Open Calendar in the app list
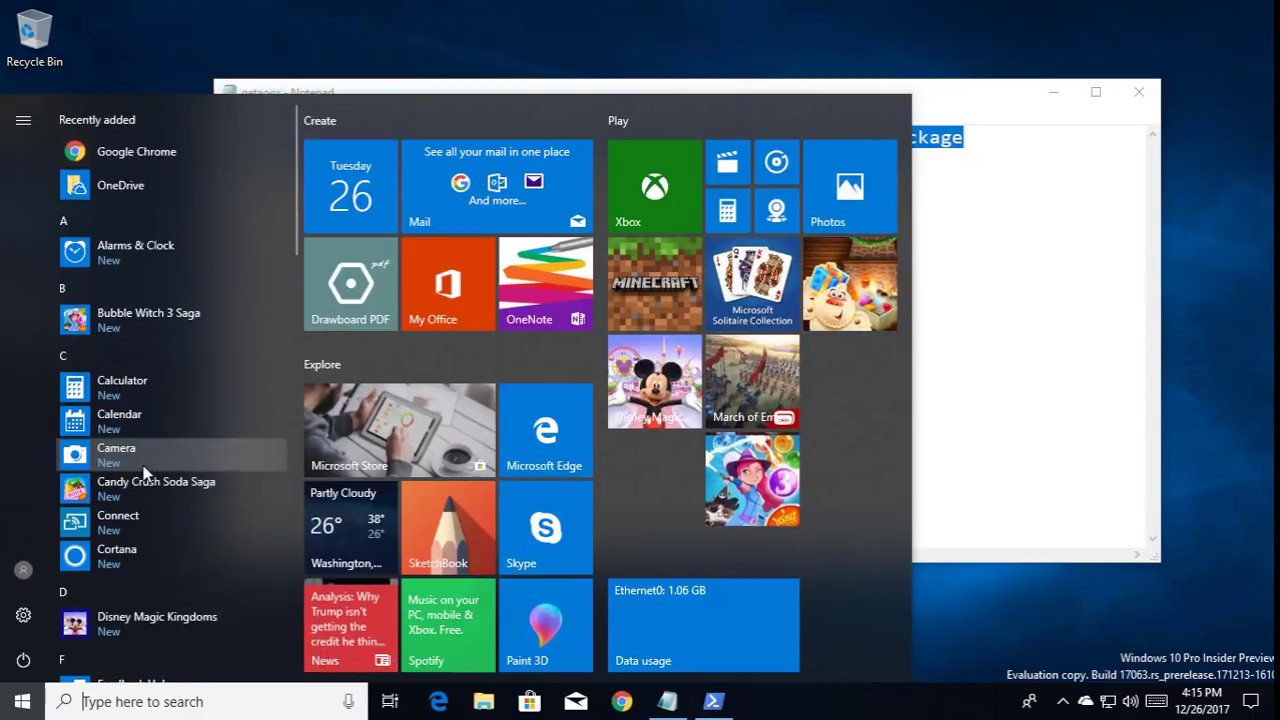Screen dimensions: 1280x720 tap(172, 421)
